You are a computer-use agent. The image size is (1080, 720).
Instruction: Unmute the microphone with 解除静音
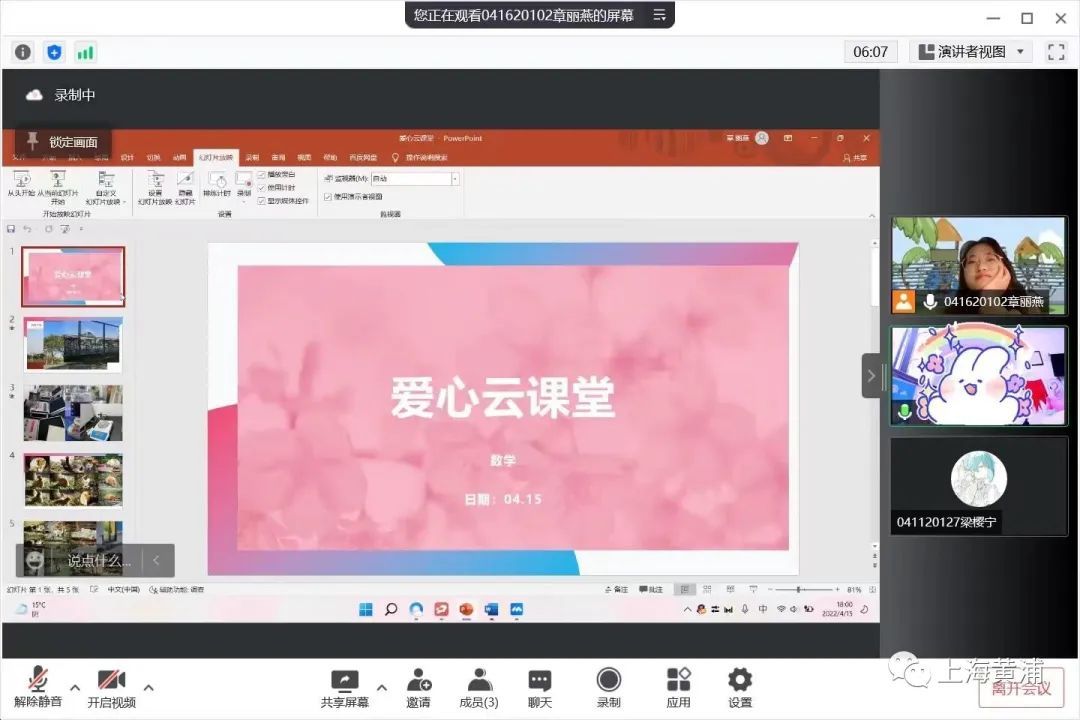click(x=38, y=688)
